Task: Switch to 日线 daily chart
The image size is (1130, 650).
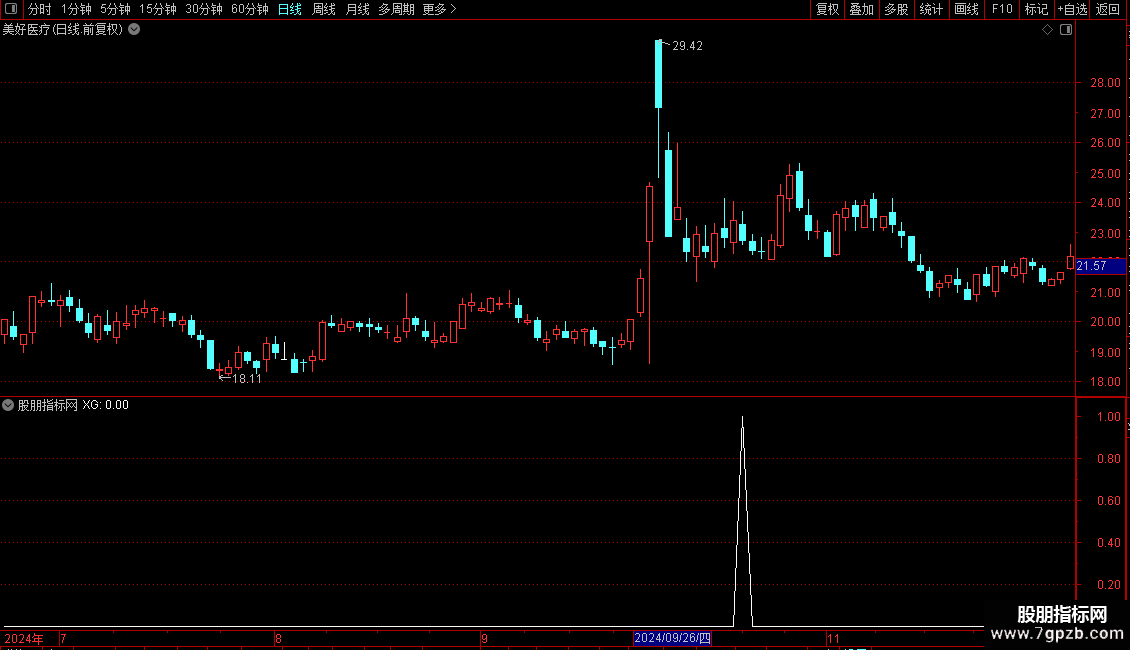Action: point(290,9)
